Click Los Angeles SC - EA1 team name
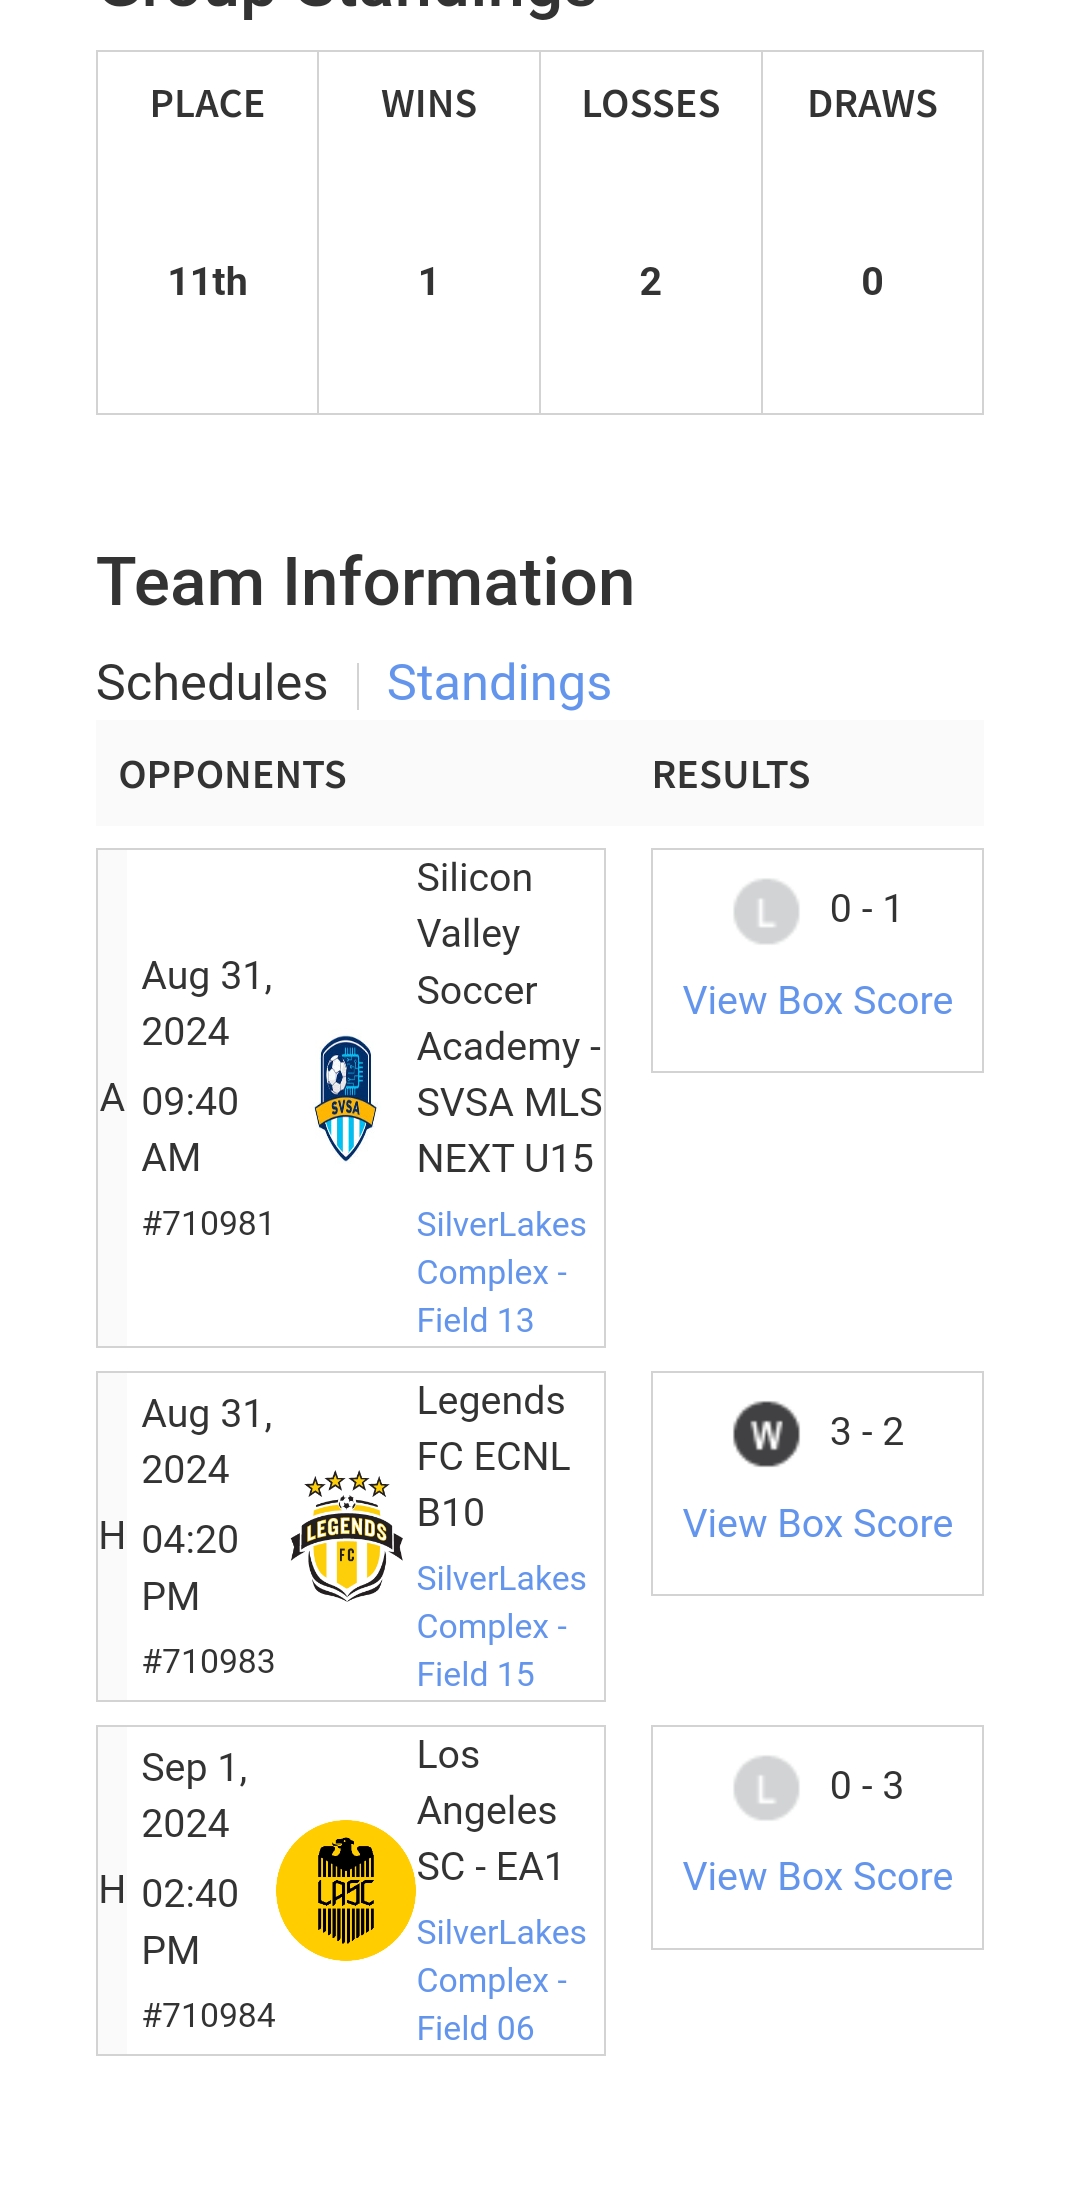Viewport: 1080px width, 2191px height. 489,1811
